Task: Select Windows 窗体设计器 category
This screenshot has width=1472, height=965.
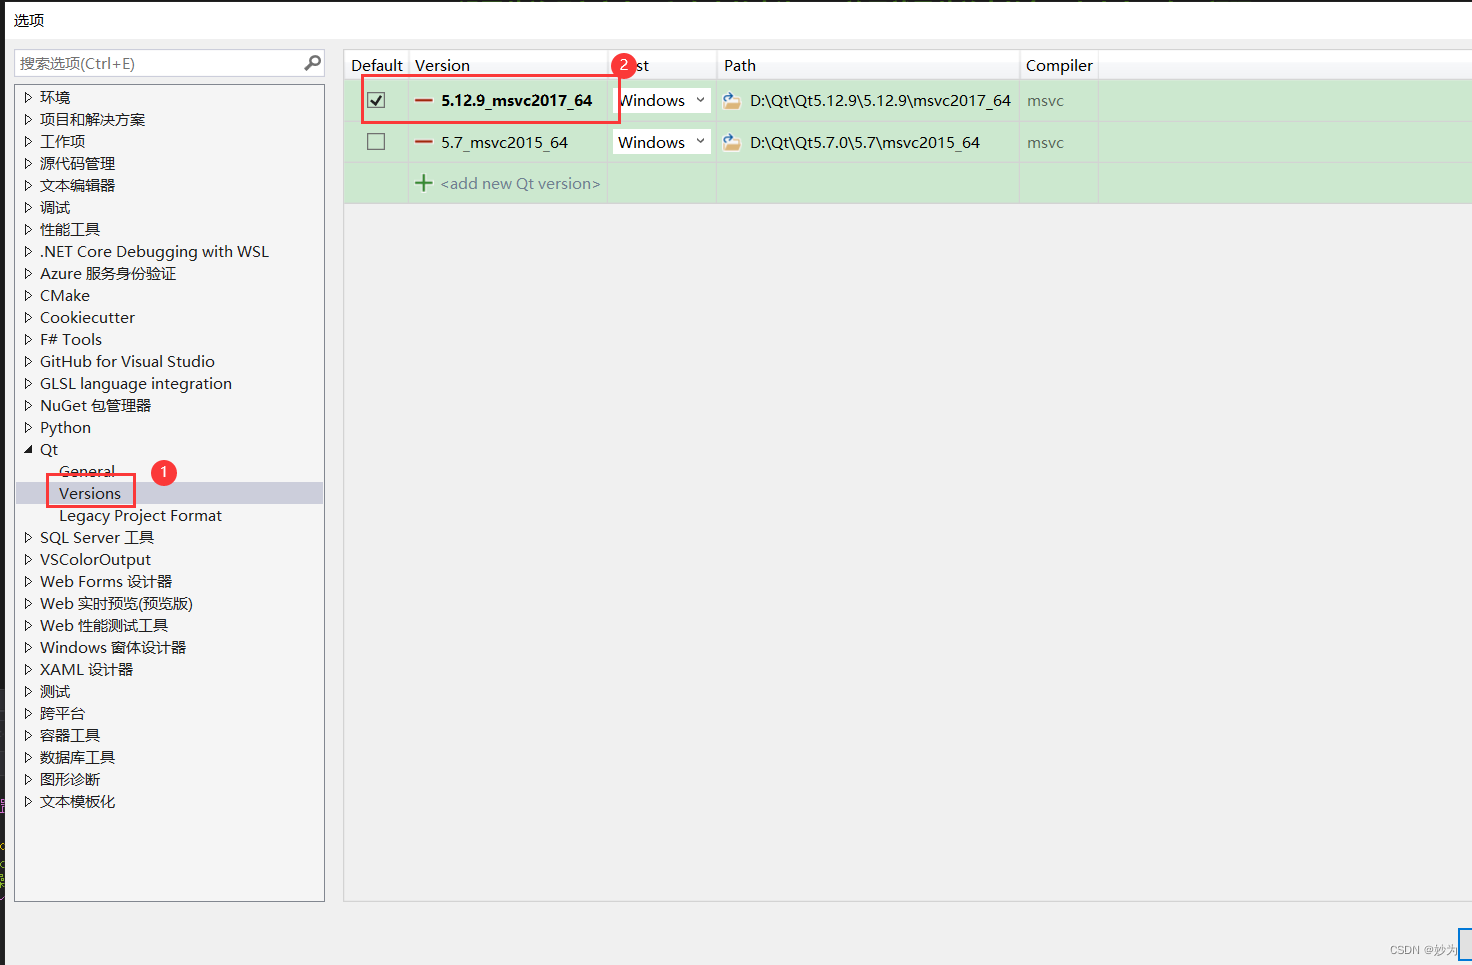Action: coord(113,647)
